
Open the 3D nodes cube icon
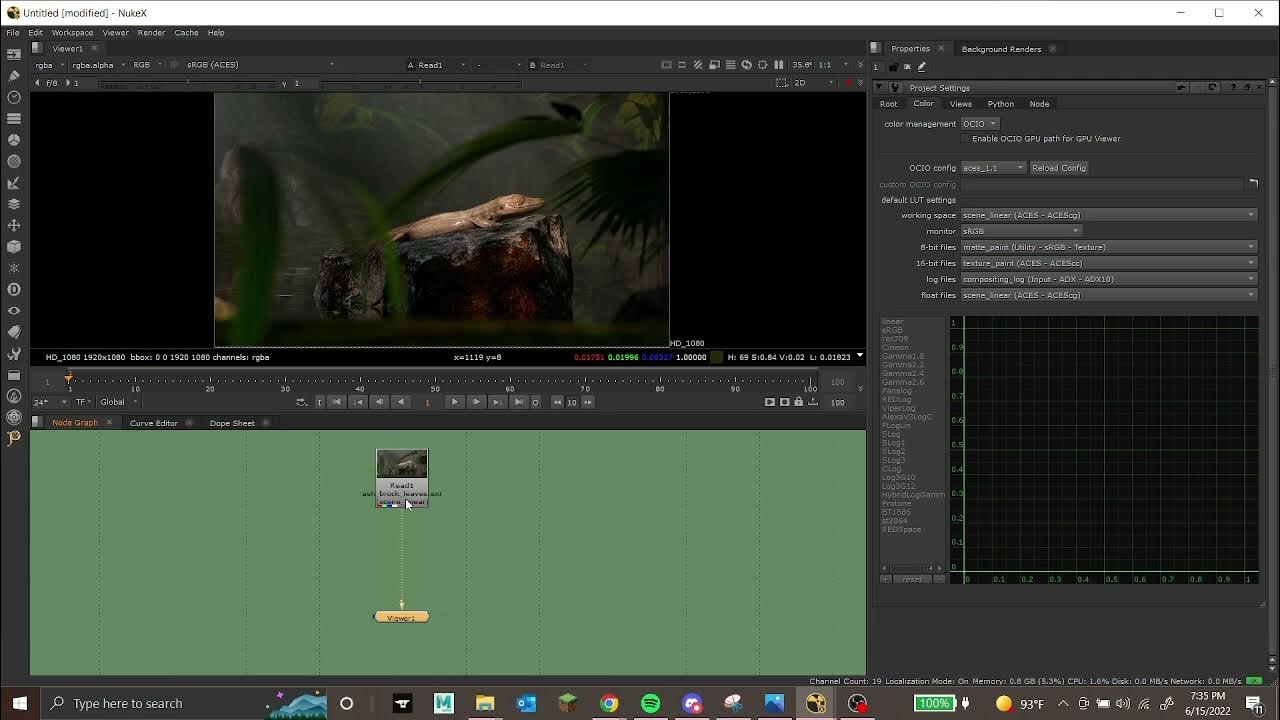pyautogui.click(x=14, y=247)
